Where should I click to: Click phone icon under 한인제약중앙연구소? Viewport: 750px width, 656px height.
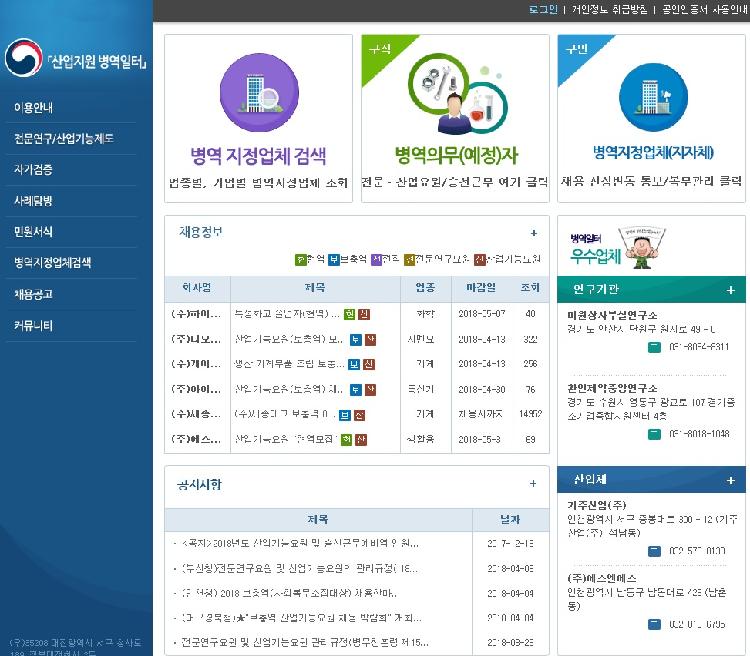click(x=653, y=434)
